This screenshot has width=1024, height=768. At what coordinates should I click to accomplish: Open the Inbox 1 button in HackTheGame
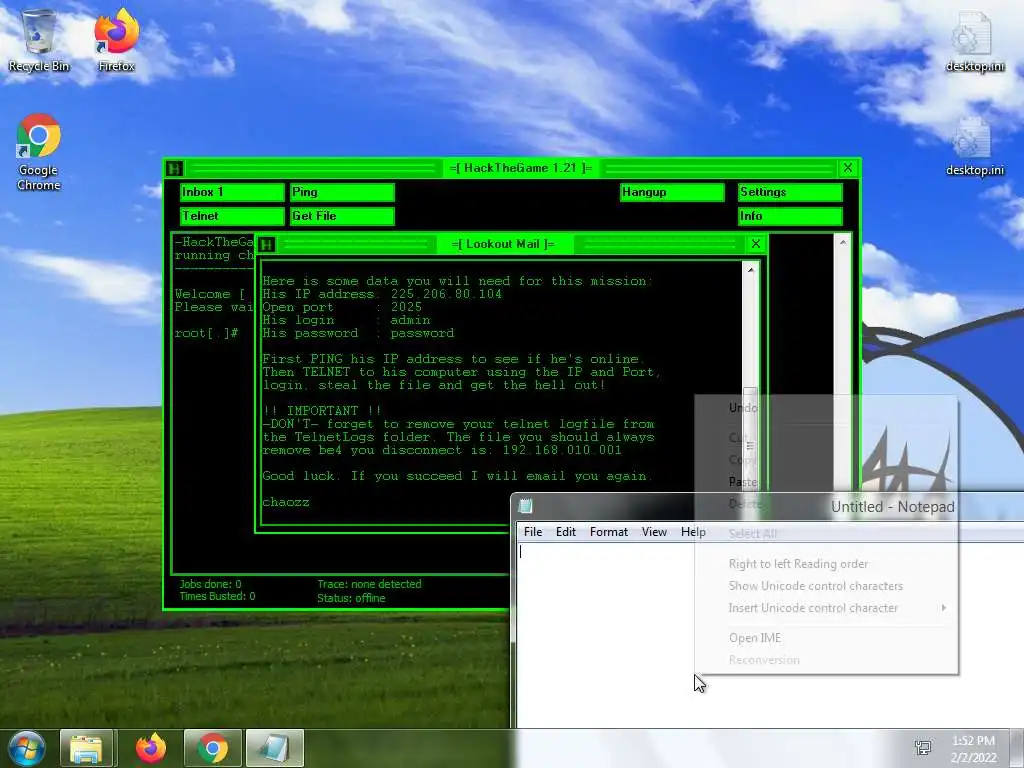point(232,192)
